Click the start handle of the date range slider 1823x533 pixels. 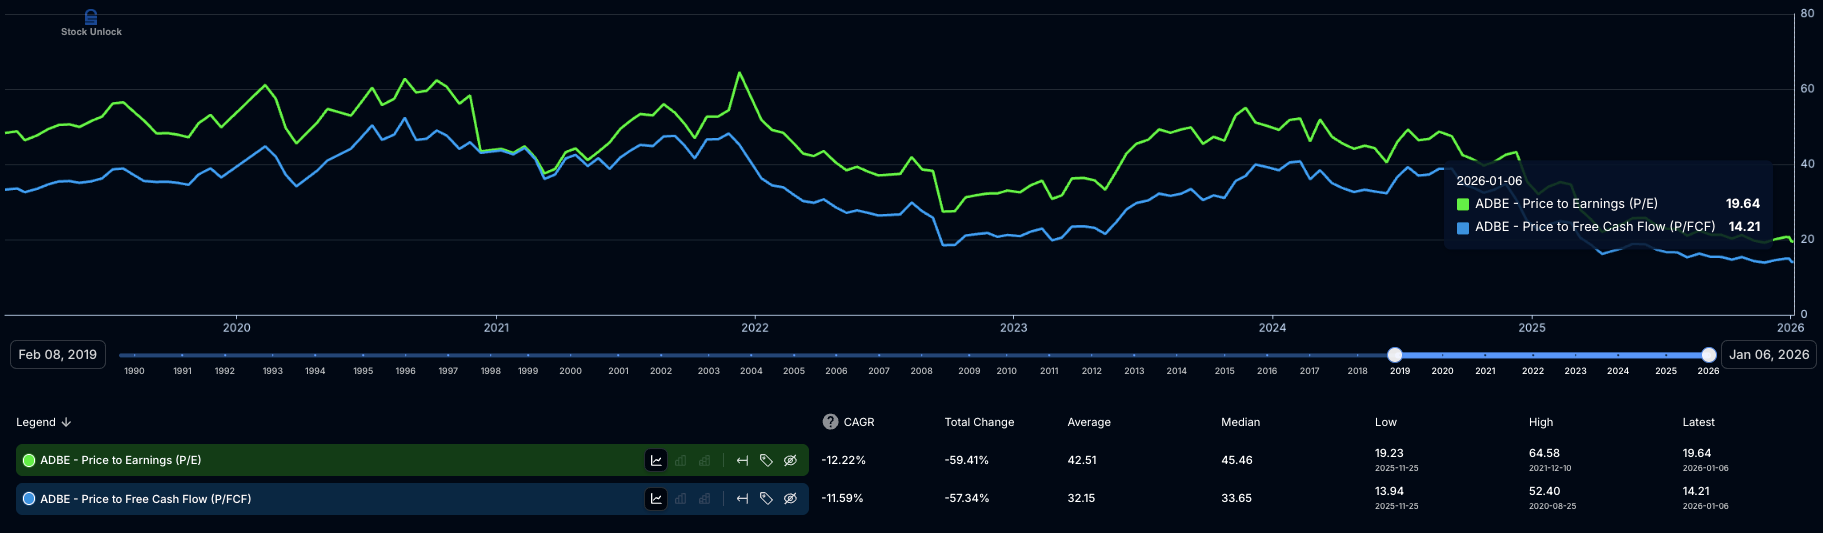1395,355
